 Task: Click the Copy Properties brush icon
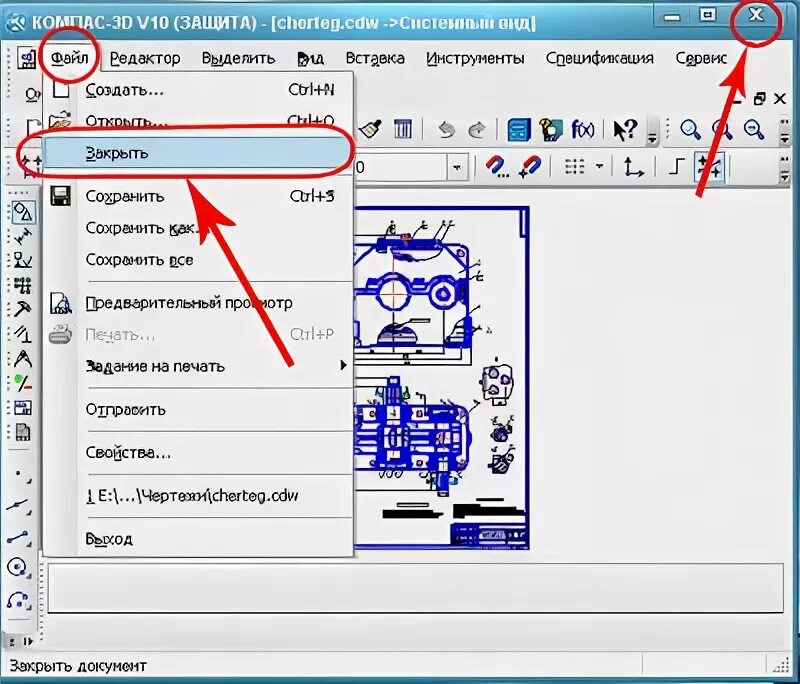[371, 129]
